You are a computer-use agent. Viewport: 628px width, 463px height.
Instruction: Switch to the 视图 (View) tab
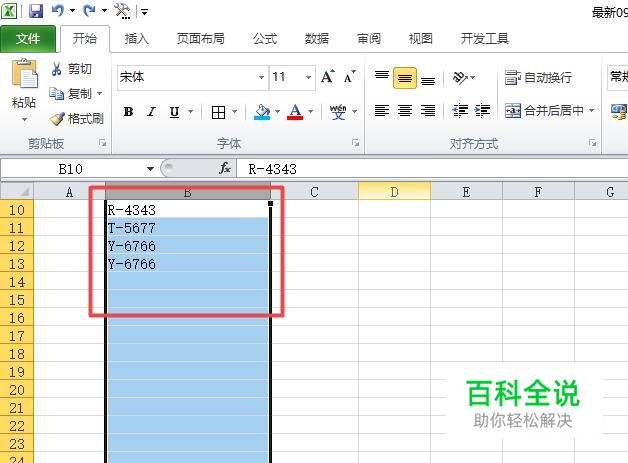pyautogui.click(x=421, y=38)
